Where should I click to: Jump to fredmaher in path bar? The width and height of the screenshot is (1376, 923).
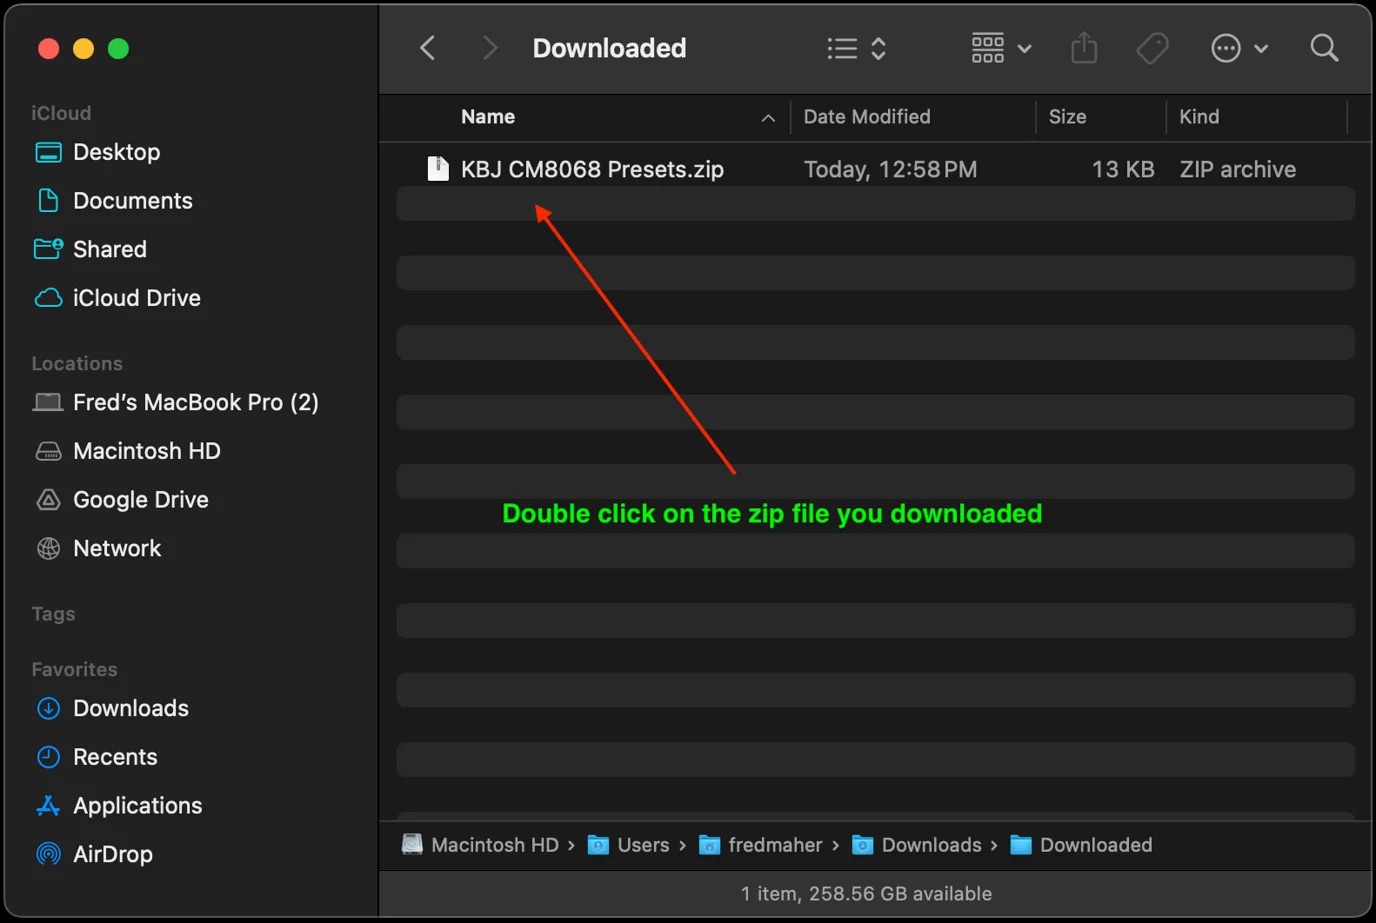[x=775, y=845]
